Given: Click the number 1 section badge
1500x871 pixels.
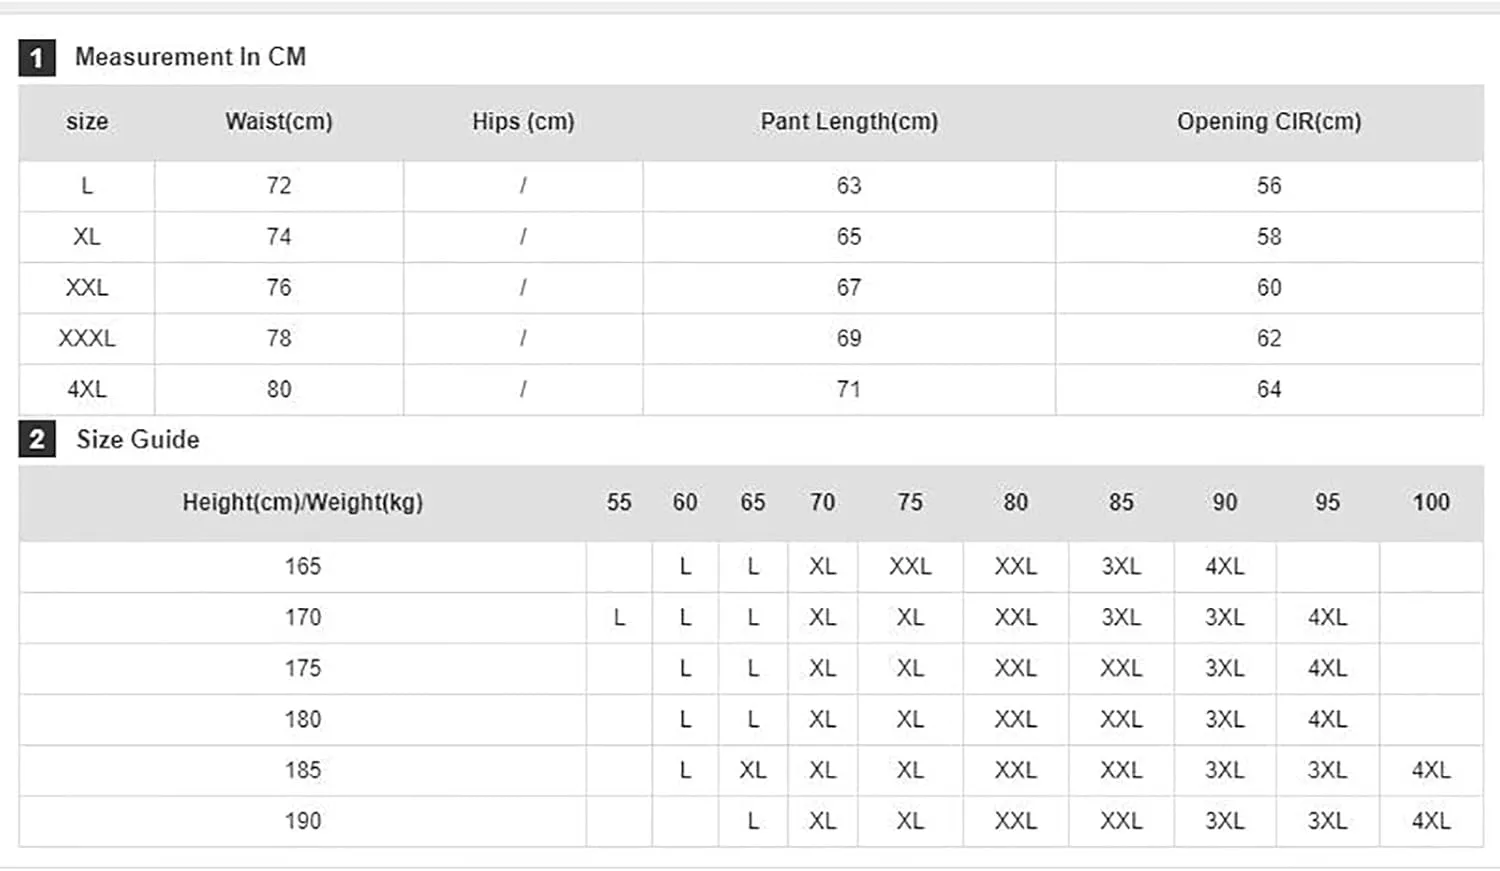Looking at the screenshot, I should tap(37, 58).
